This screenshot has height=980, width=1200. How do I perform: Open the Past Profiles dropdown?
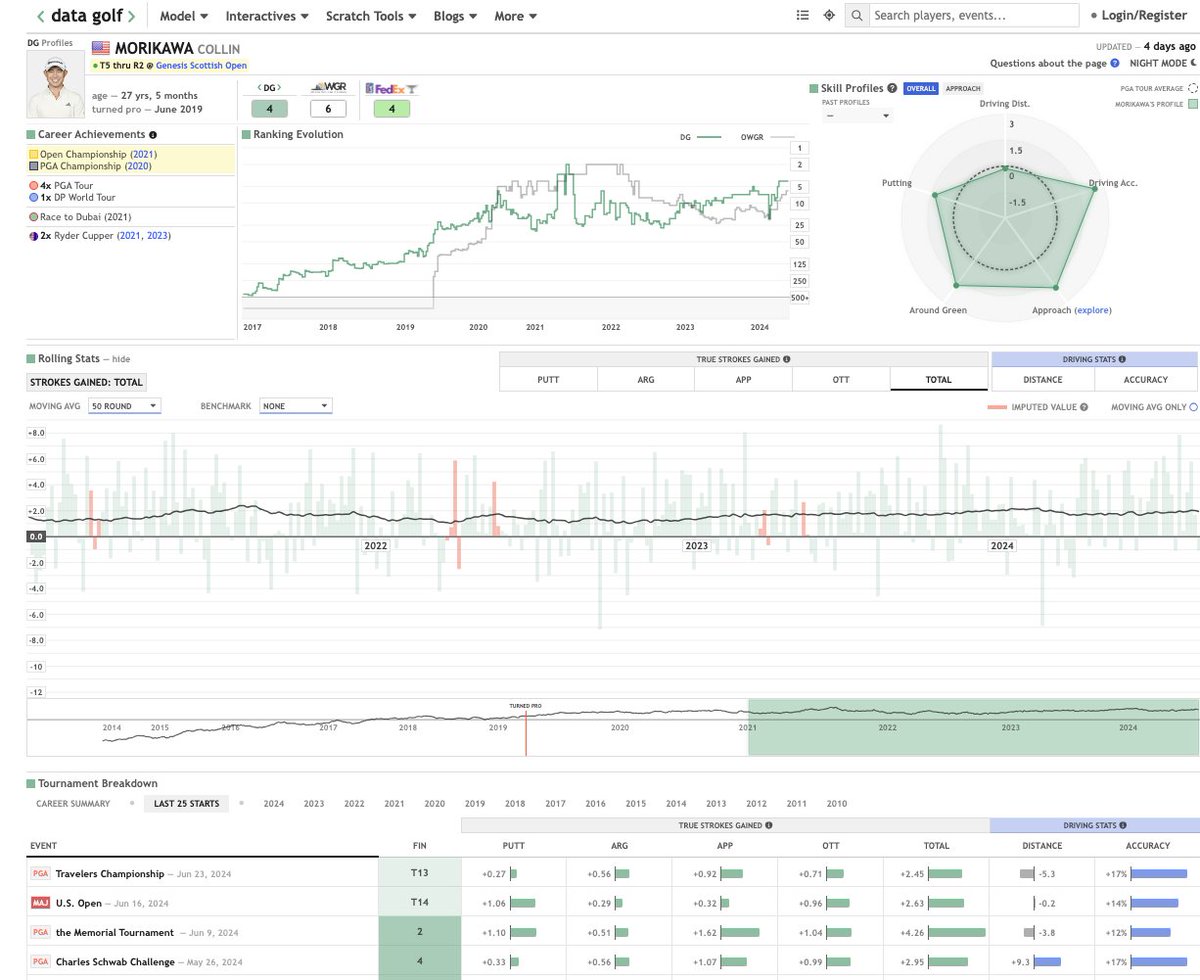tap(858, 116)
